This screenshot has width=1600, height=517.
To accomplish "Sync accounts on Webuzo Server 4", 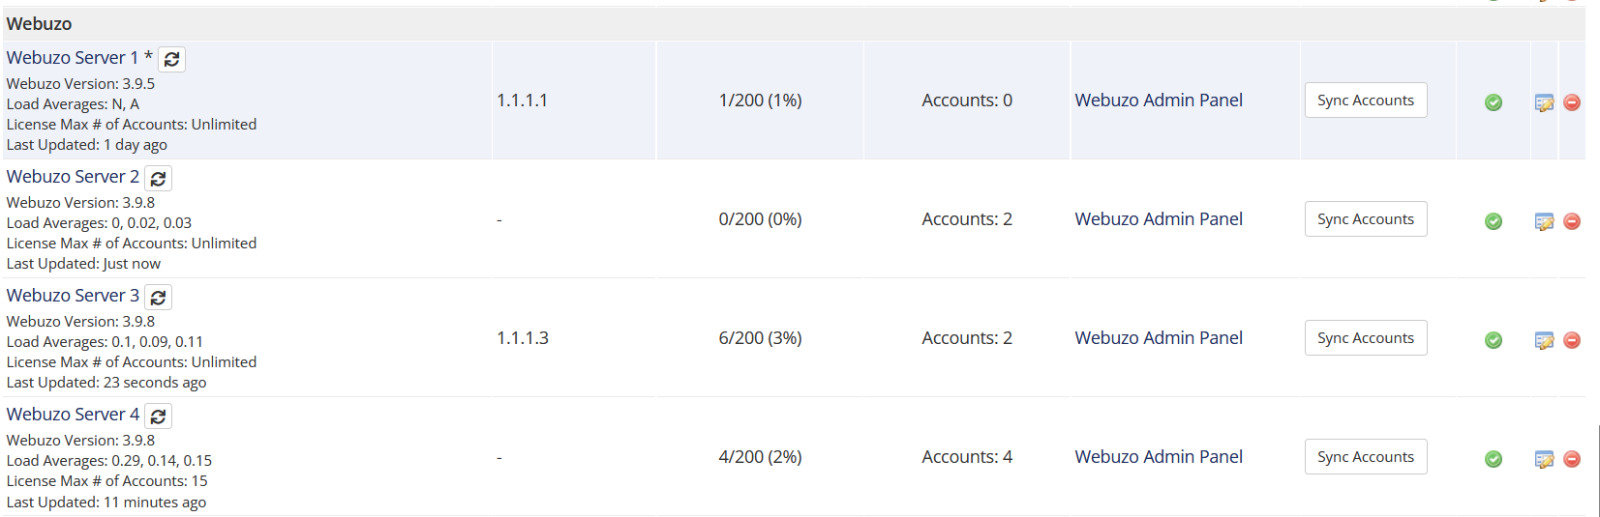I will pos(1365,457).
